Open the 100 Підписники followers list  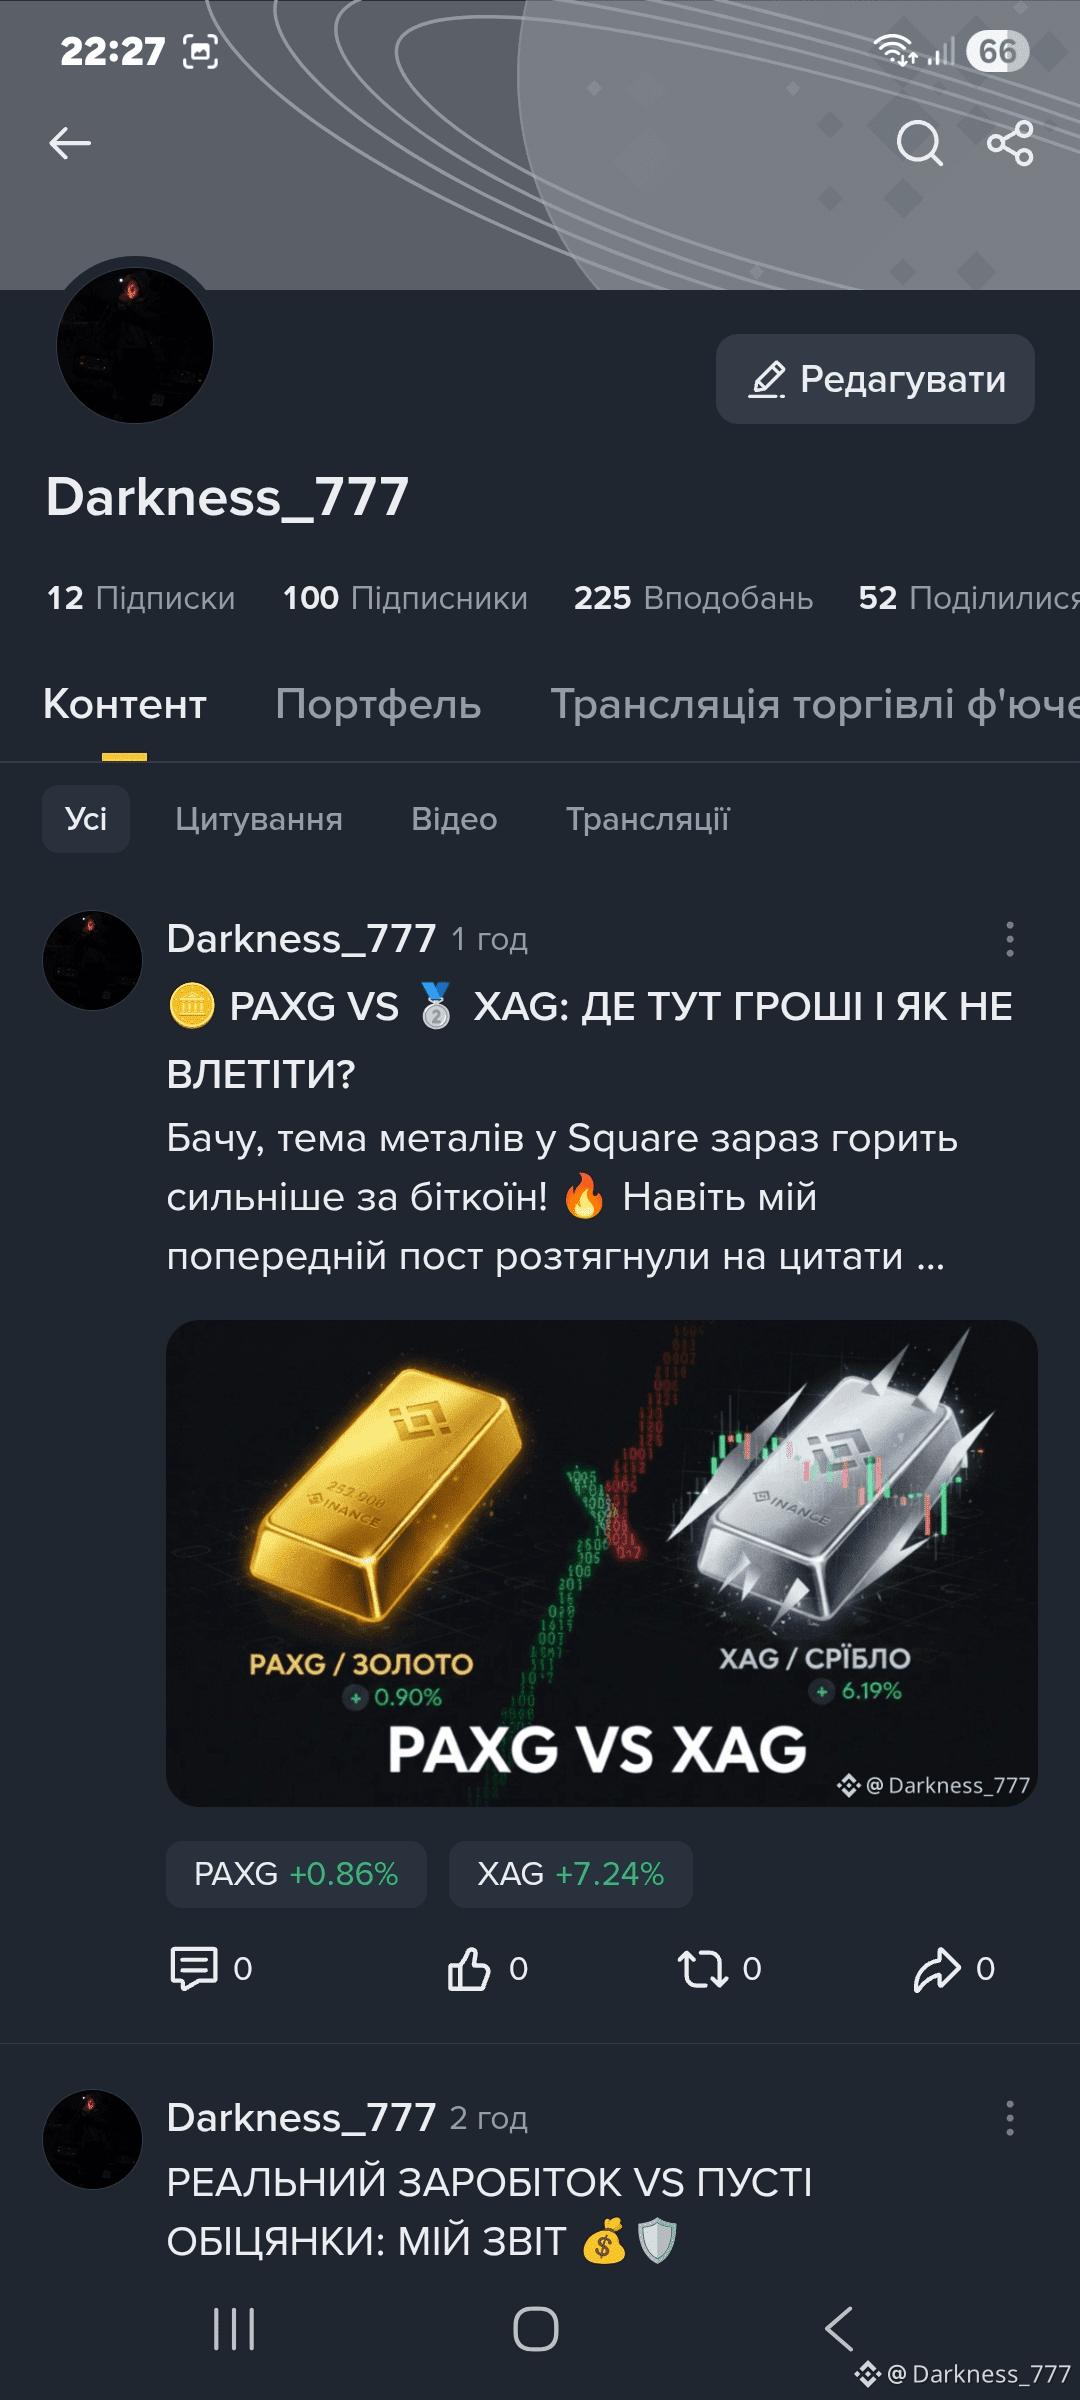point(405,598)
